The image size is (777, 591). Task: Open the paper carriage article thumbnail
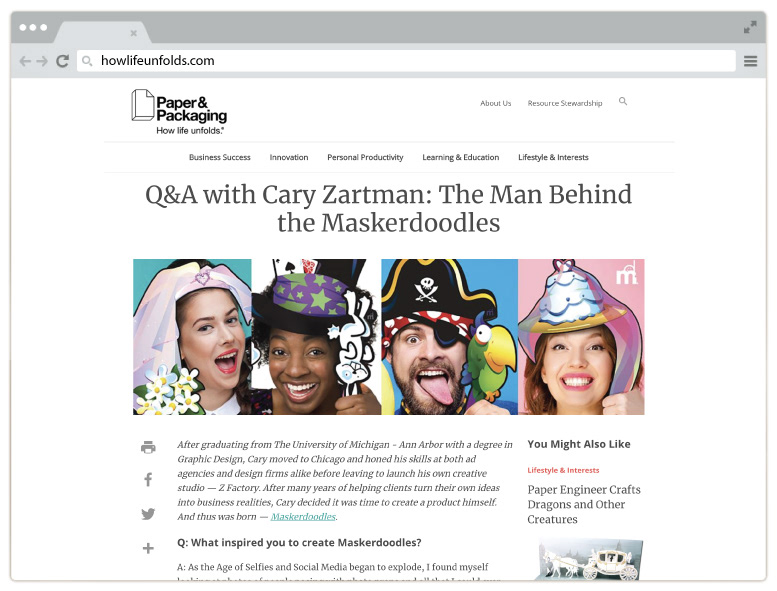[x=589, y=558]
